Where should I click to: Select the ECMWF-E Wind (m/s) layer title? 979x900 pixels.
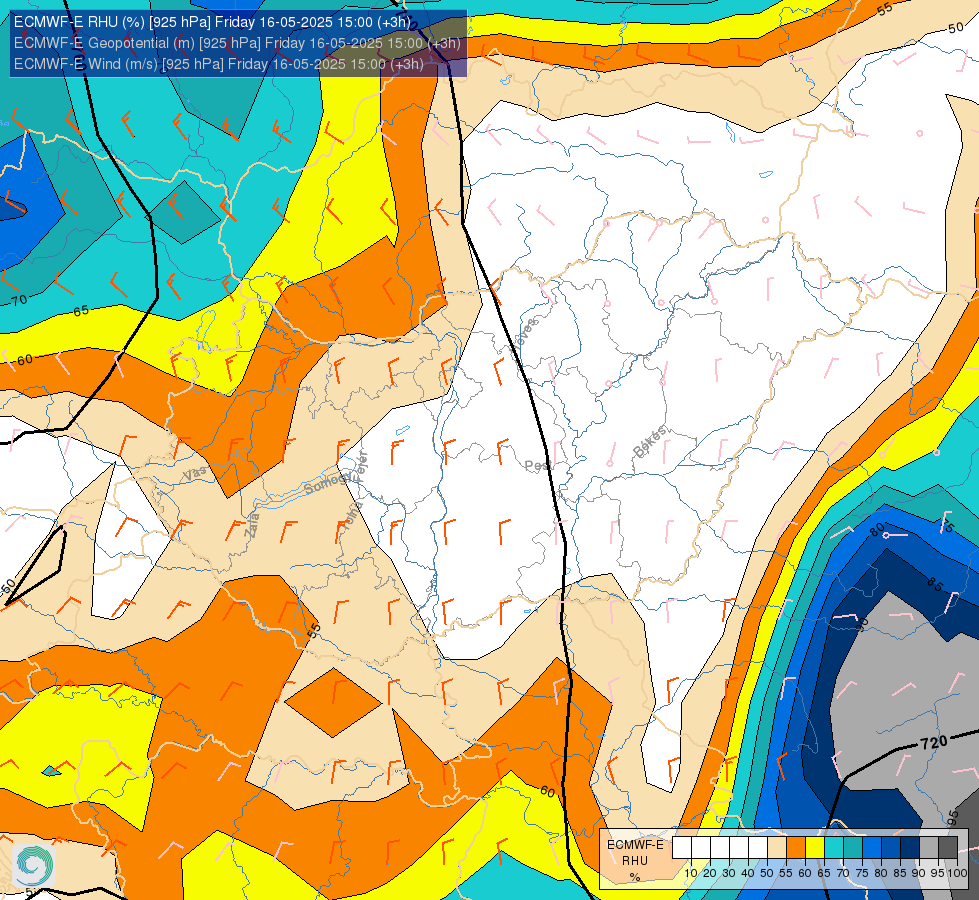(219, 64)
